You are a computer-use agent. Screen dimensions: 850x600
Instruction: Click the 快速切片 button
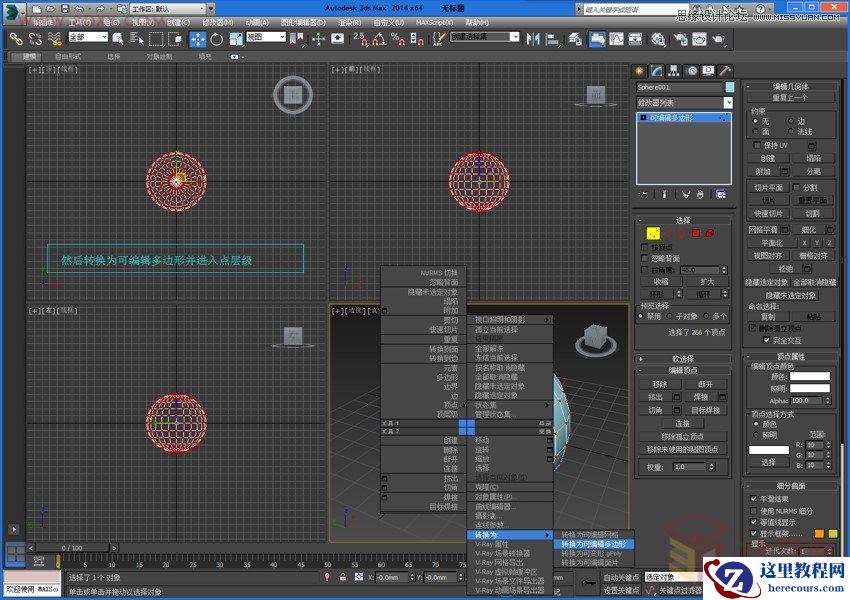767,213
